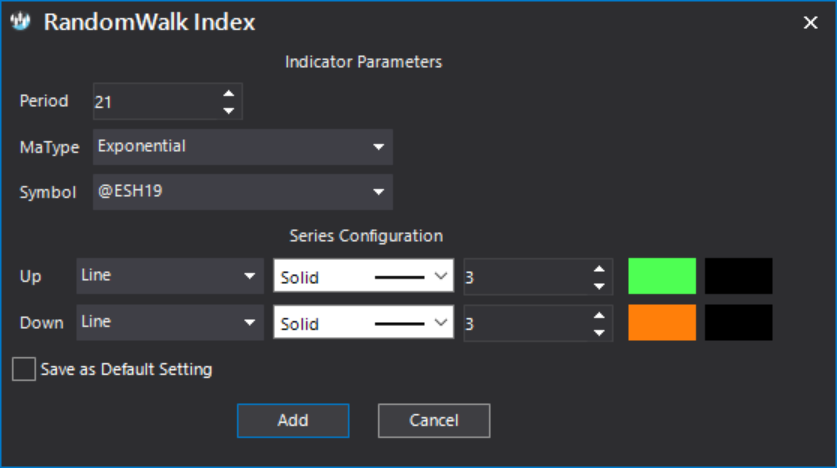Click the Cancel button
The image size is (837, 468).
[x=434, y=421]
